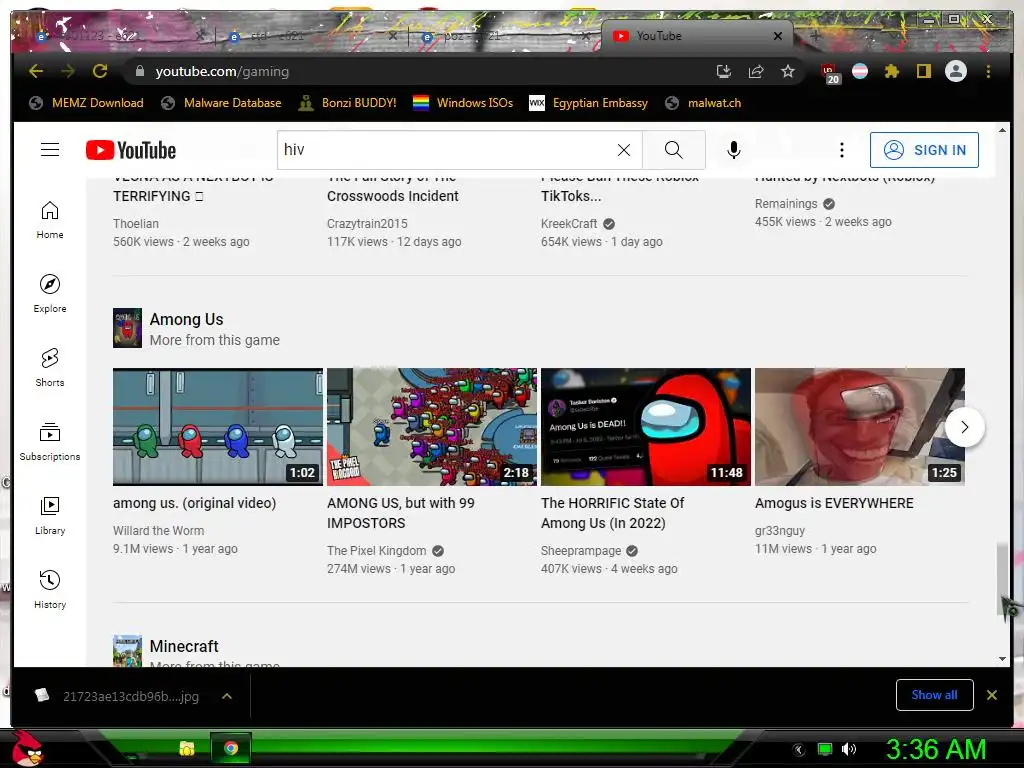Open AMONG US 99 IMPOSTORS thumbnail

(x=432, y=426)
